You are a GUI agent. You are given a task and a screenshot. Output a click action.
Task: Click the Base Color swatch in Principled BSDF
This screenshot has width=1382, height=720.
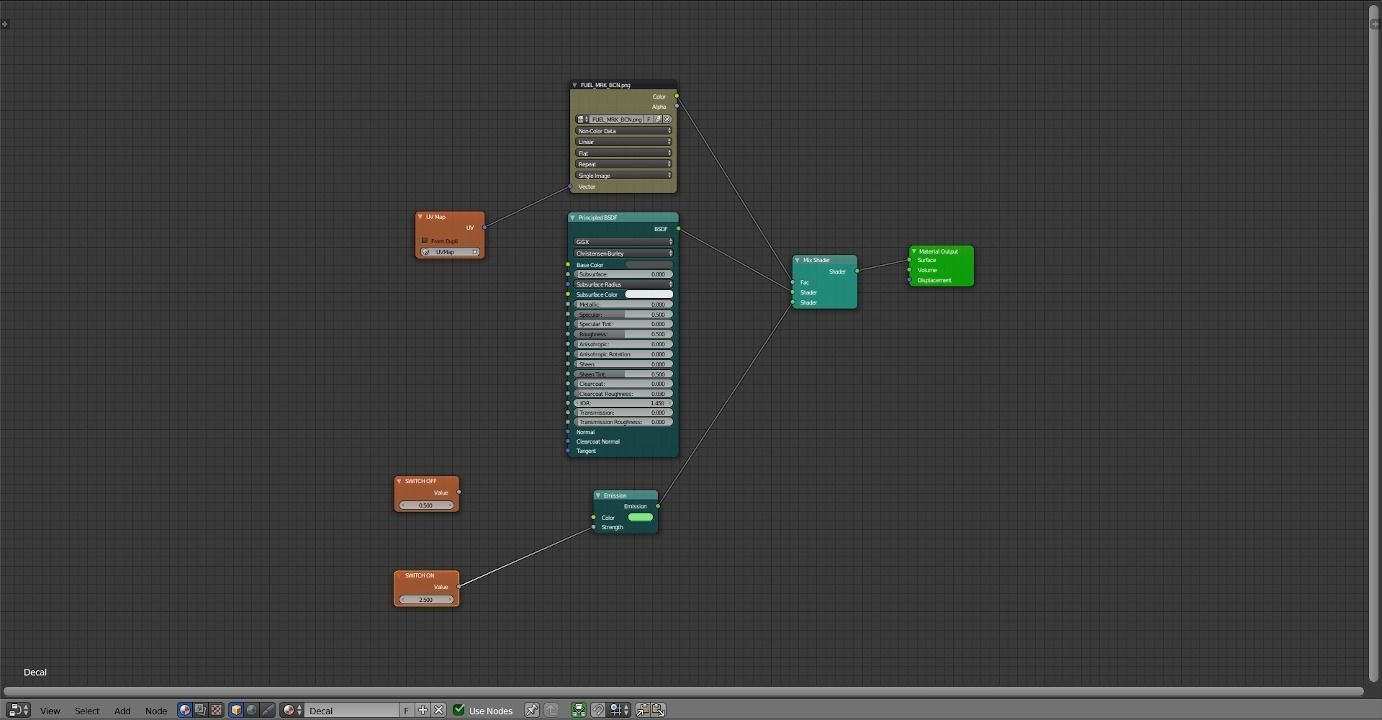649,265
